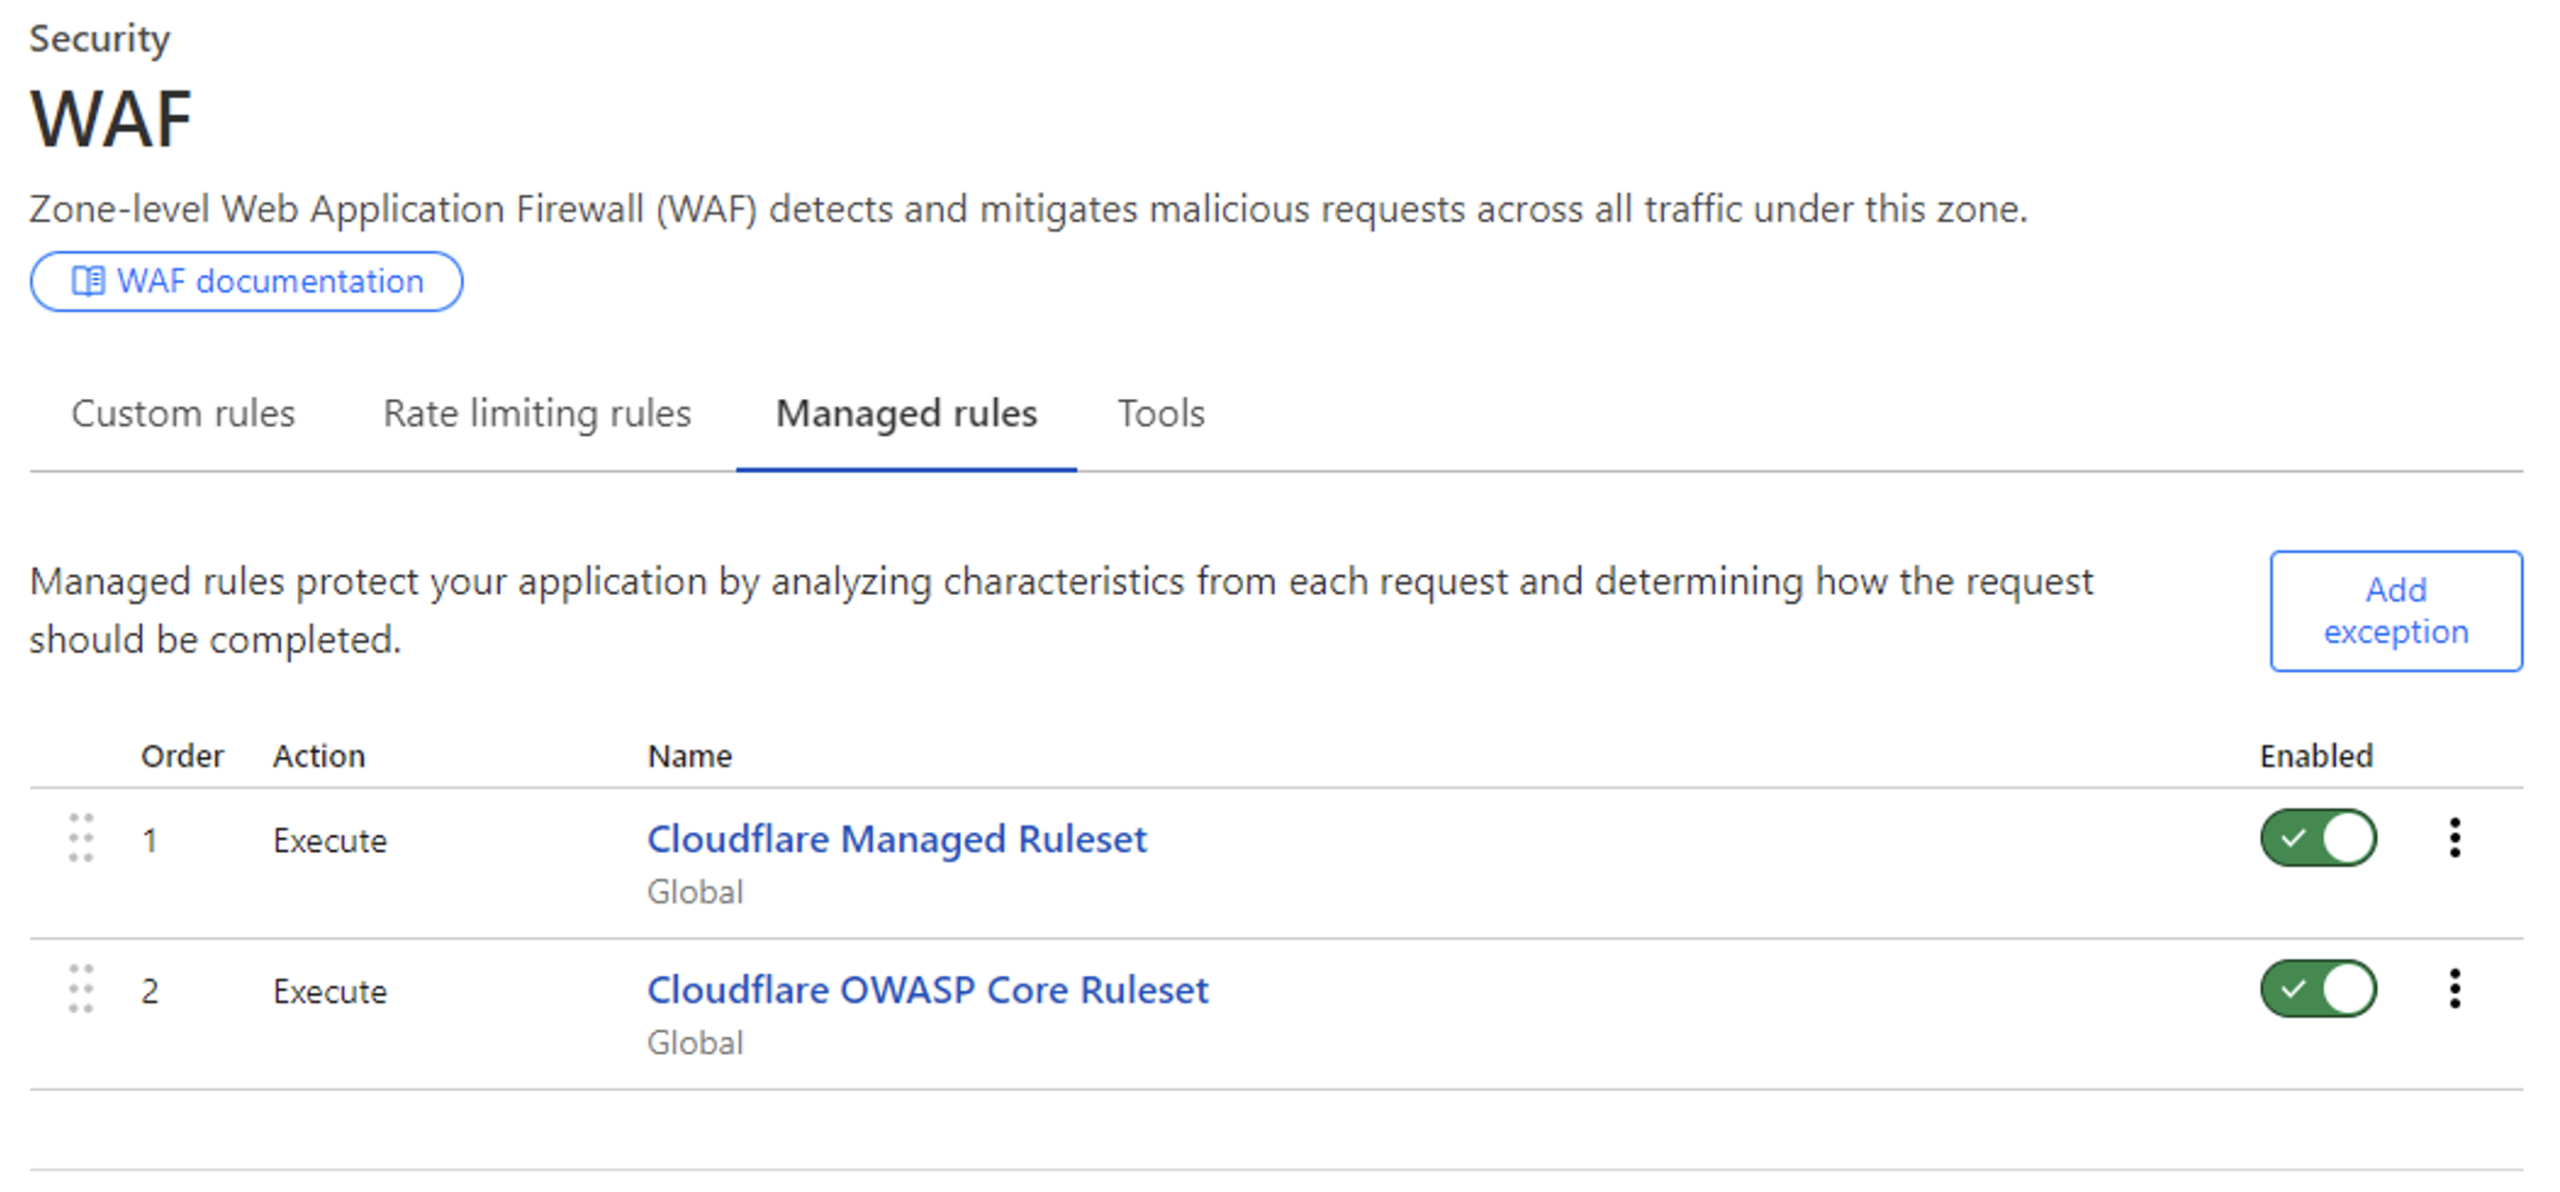Click the Action column header
Screen dimensions: 2560x1192
(x=319, y=756)
